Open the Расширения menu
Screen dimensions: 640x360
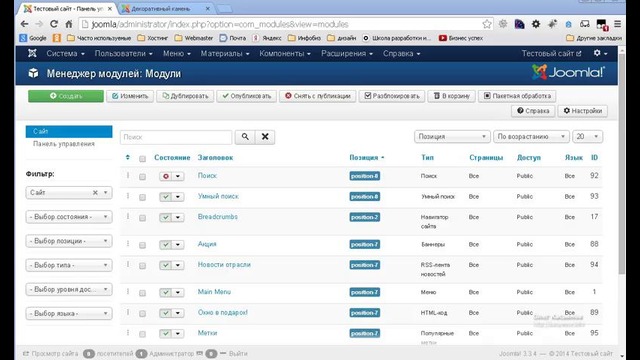(x=347, y=53)
